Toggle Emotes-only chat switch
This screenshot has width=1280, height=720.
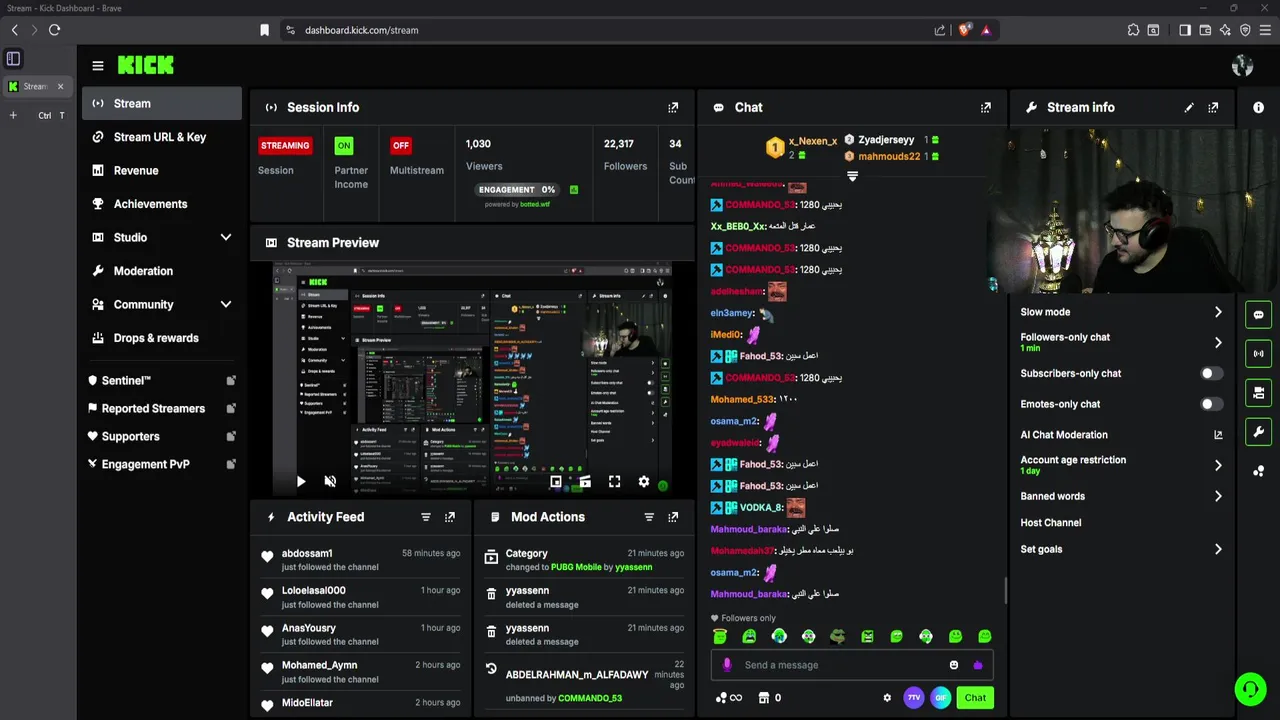tap(1211, 404)
